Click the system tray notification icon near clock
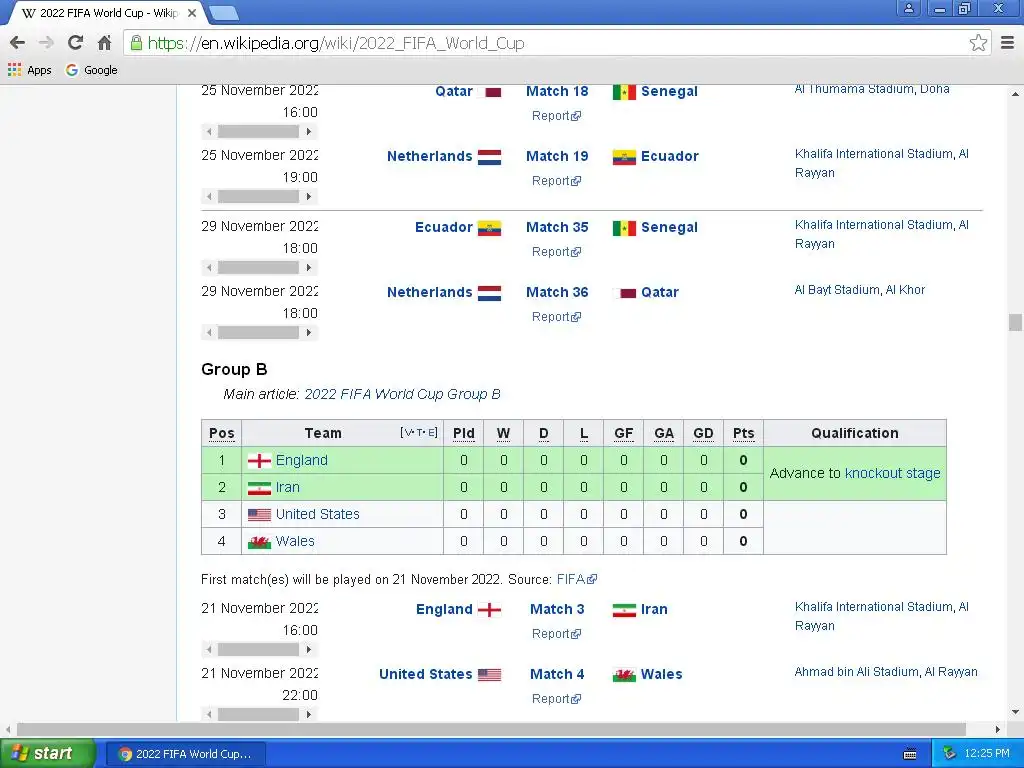1024x768 pixels. click(950, 754)
